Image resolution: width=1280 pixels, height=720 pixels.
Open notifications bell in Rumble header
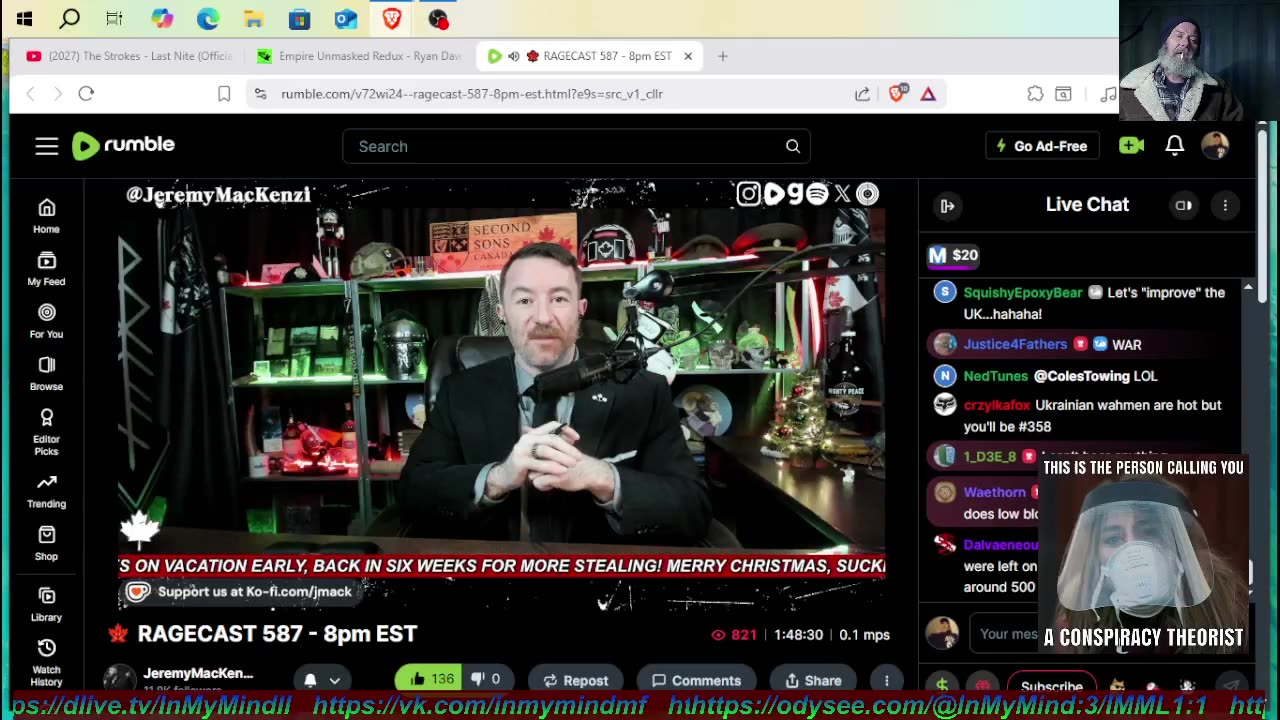[1175, 146]
